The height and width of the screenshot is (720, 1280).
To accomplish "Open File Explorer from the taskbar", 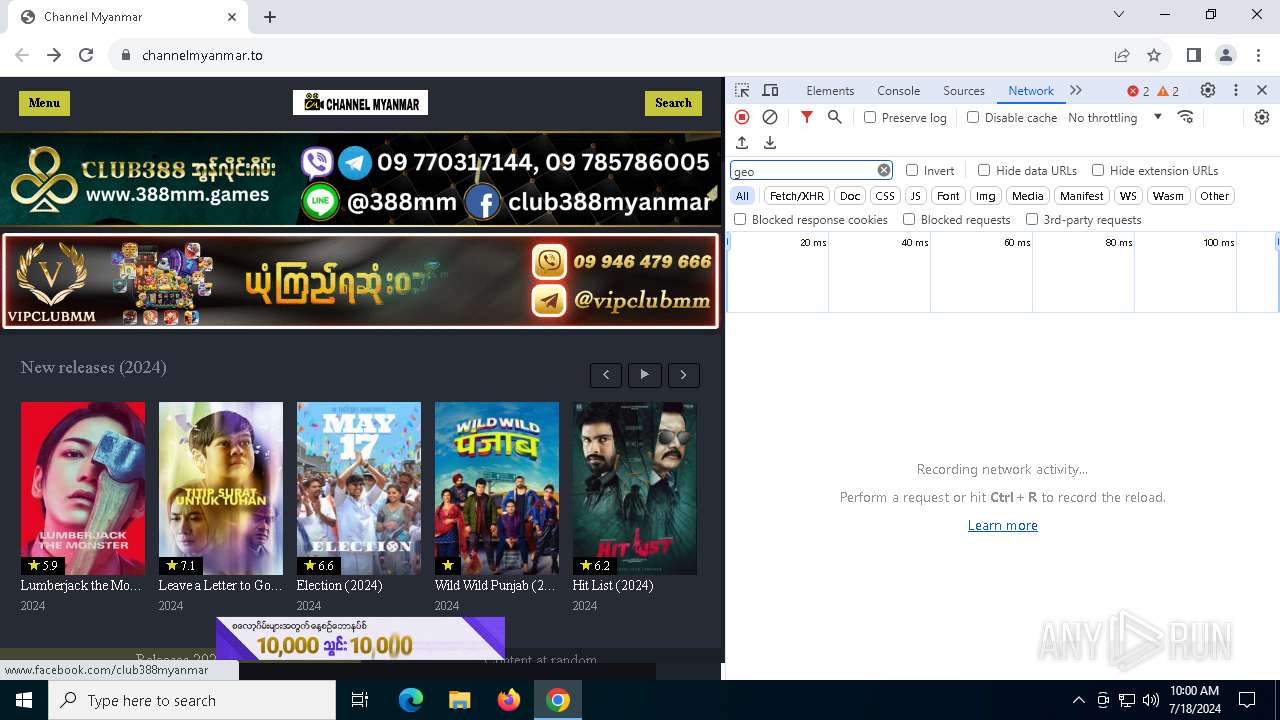I will point(459,700).
